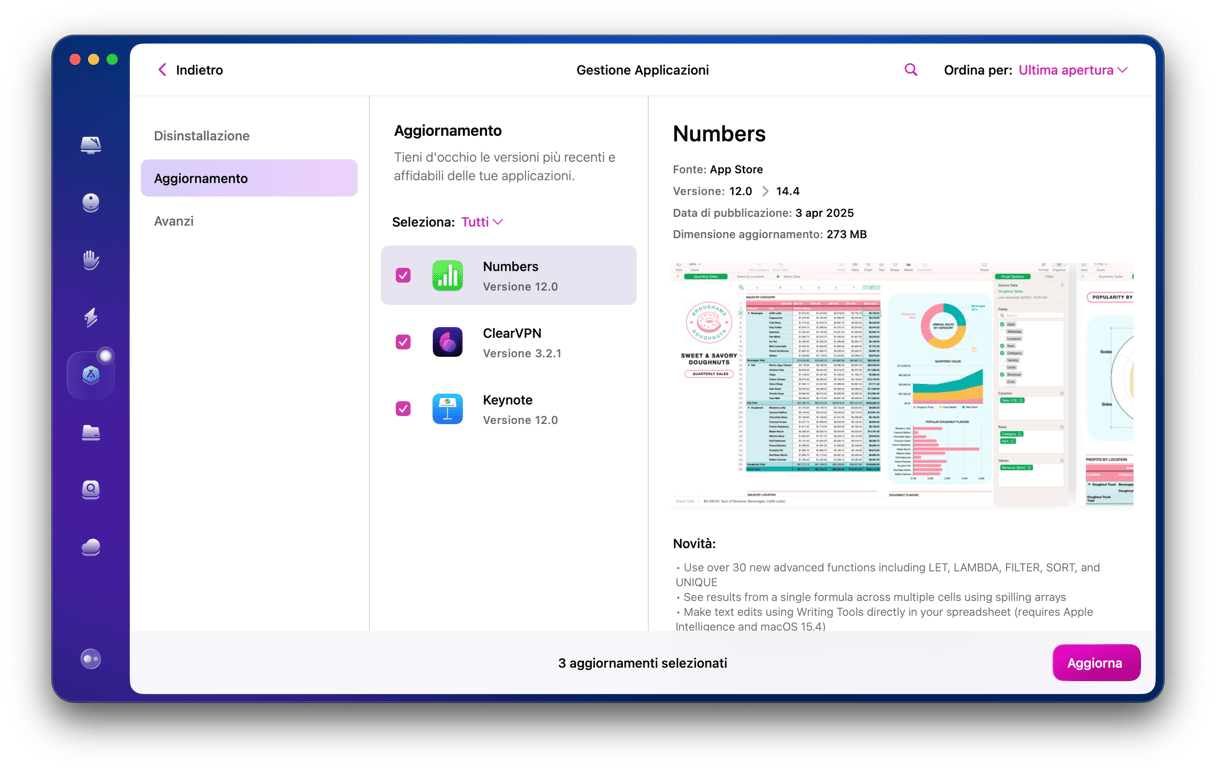1216x771 pixels.
Task: Expand the 'Tutti' selection dropdown
Action: (482, 222)
